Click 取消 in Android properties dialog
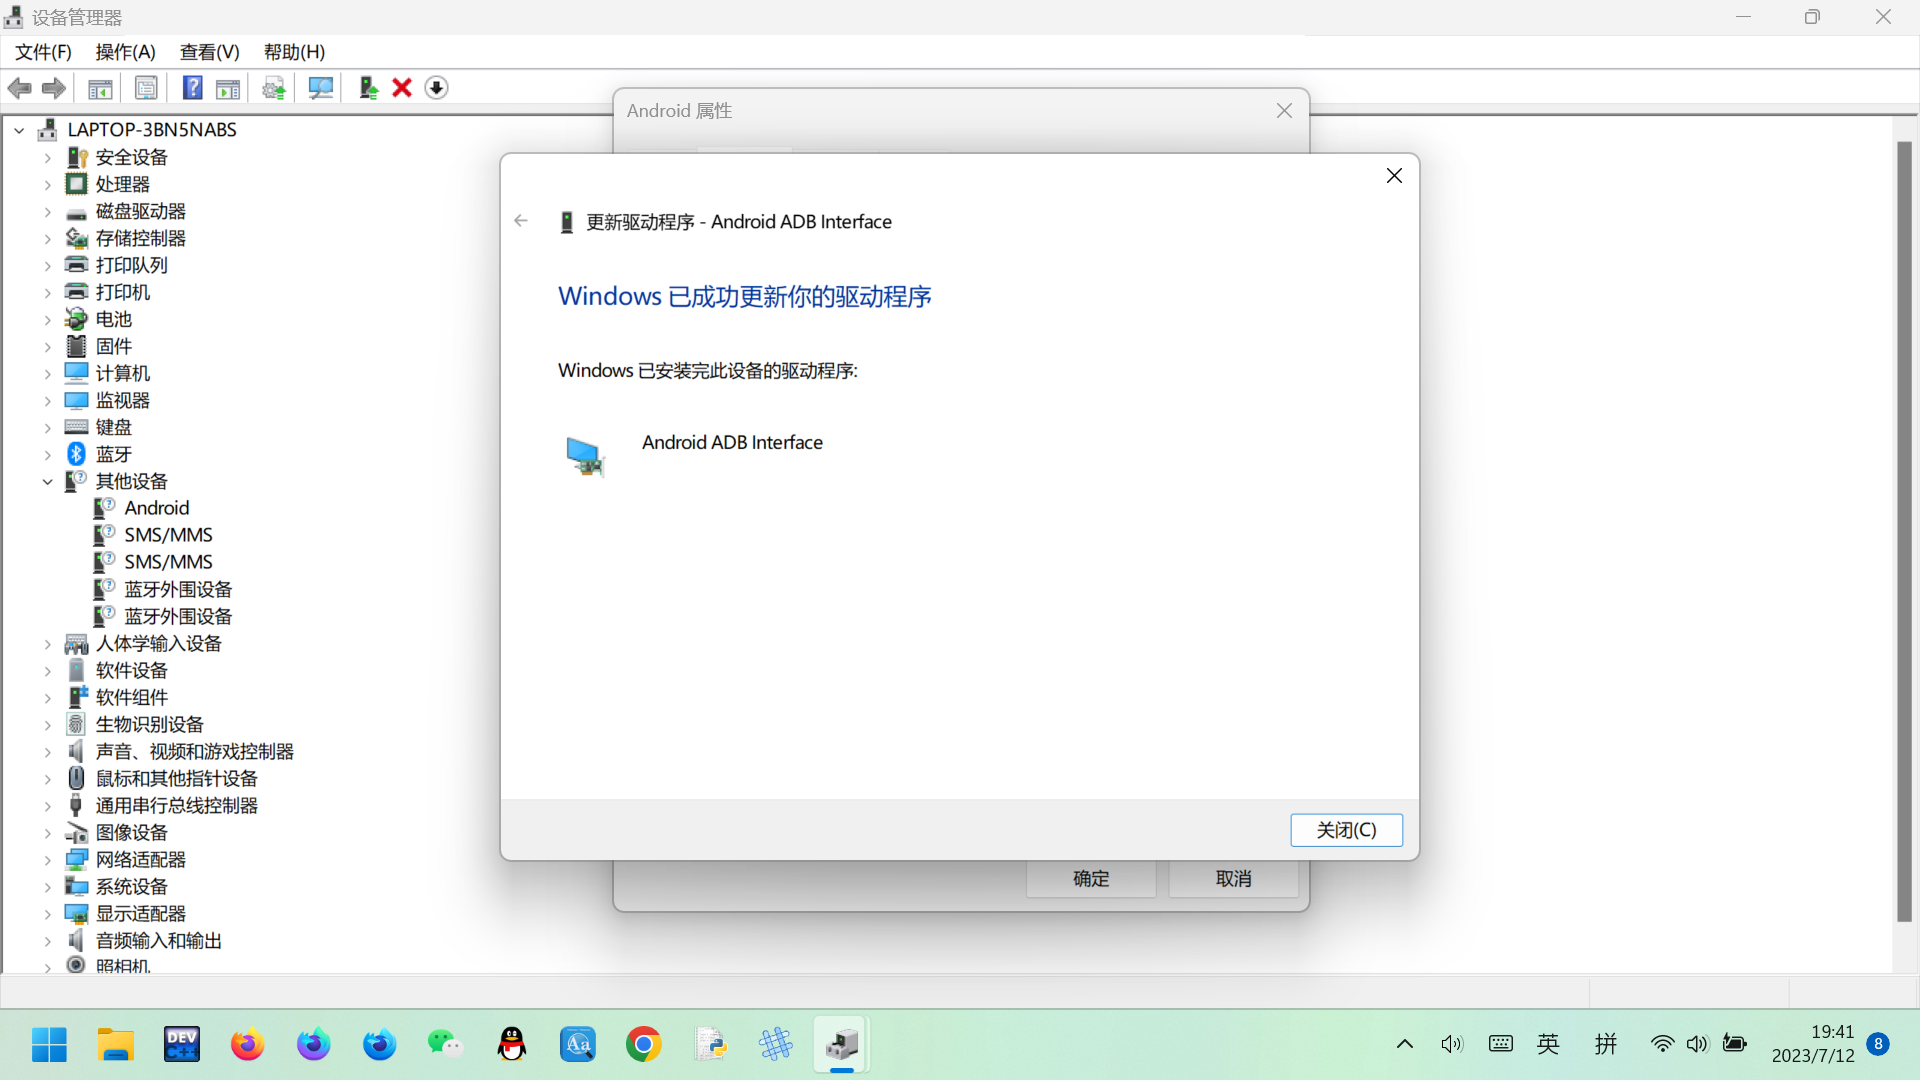The height and width of the screenshot is (1080, 1920). (1233, 879)
